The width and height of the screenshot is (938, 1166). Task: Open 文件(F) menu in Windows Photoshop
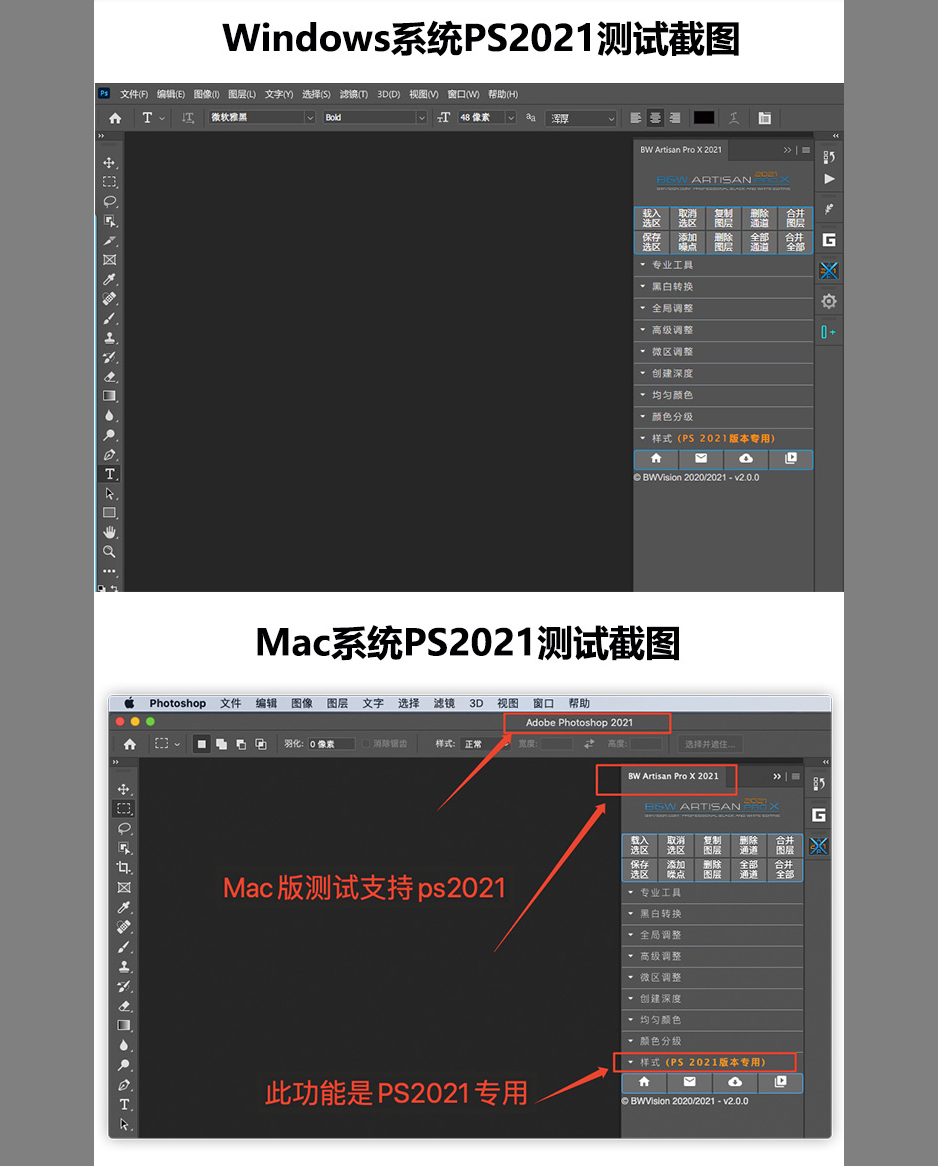point(134,94)
